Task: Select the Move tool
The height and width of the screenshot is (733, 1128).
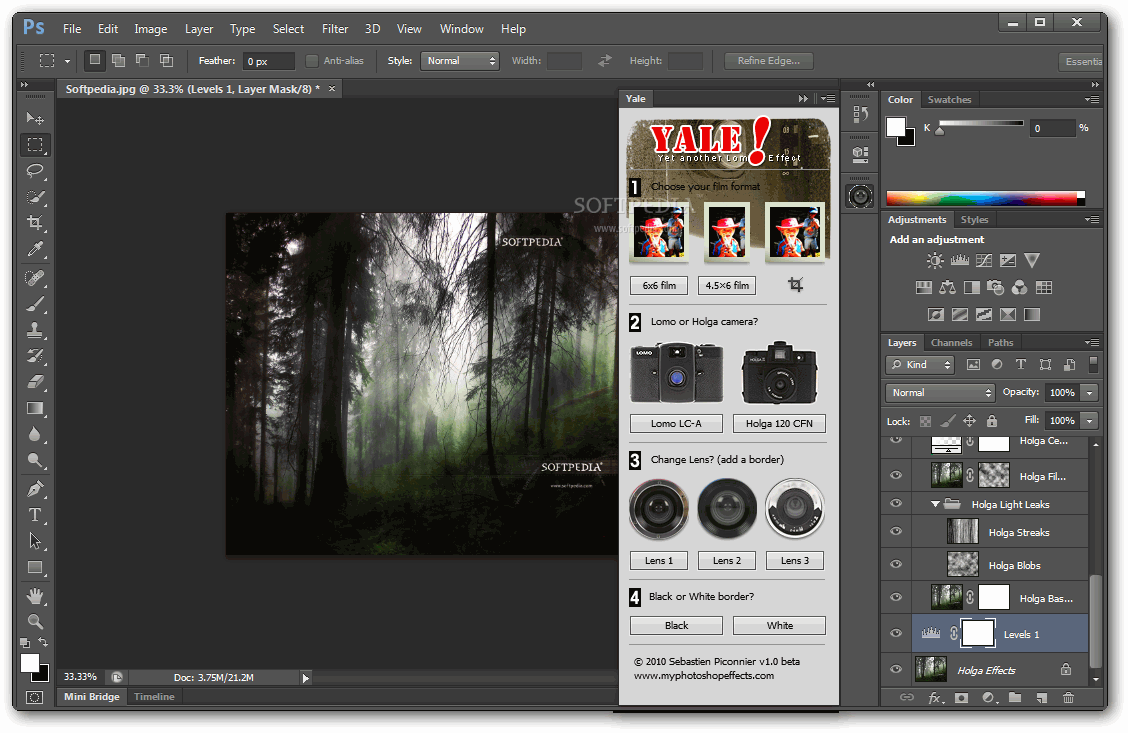Action: [x=35, y=118]
